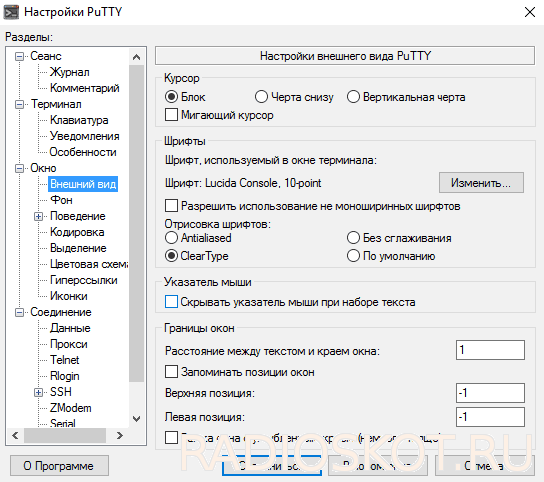The image size is (544, 482).
Task: Expand the SSH tree node
Action: (39, 392)
